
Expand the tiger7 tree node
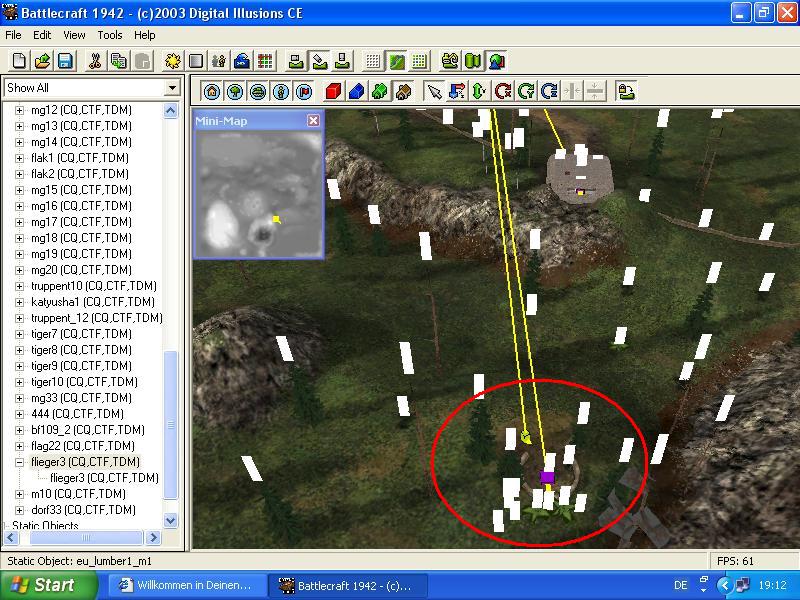(19, 334)
